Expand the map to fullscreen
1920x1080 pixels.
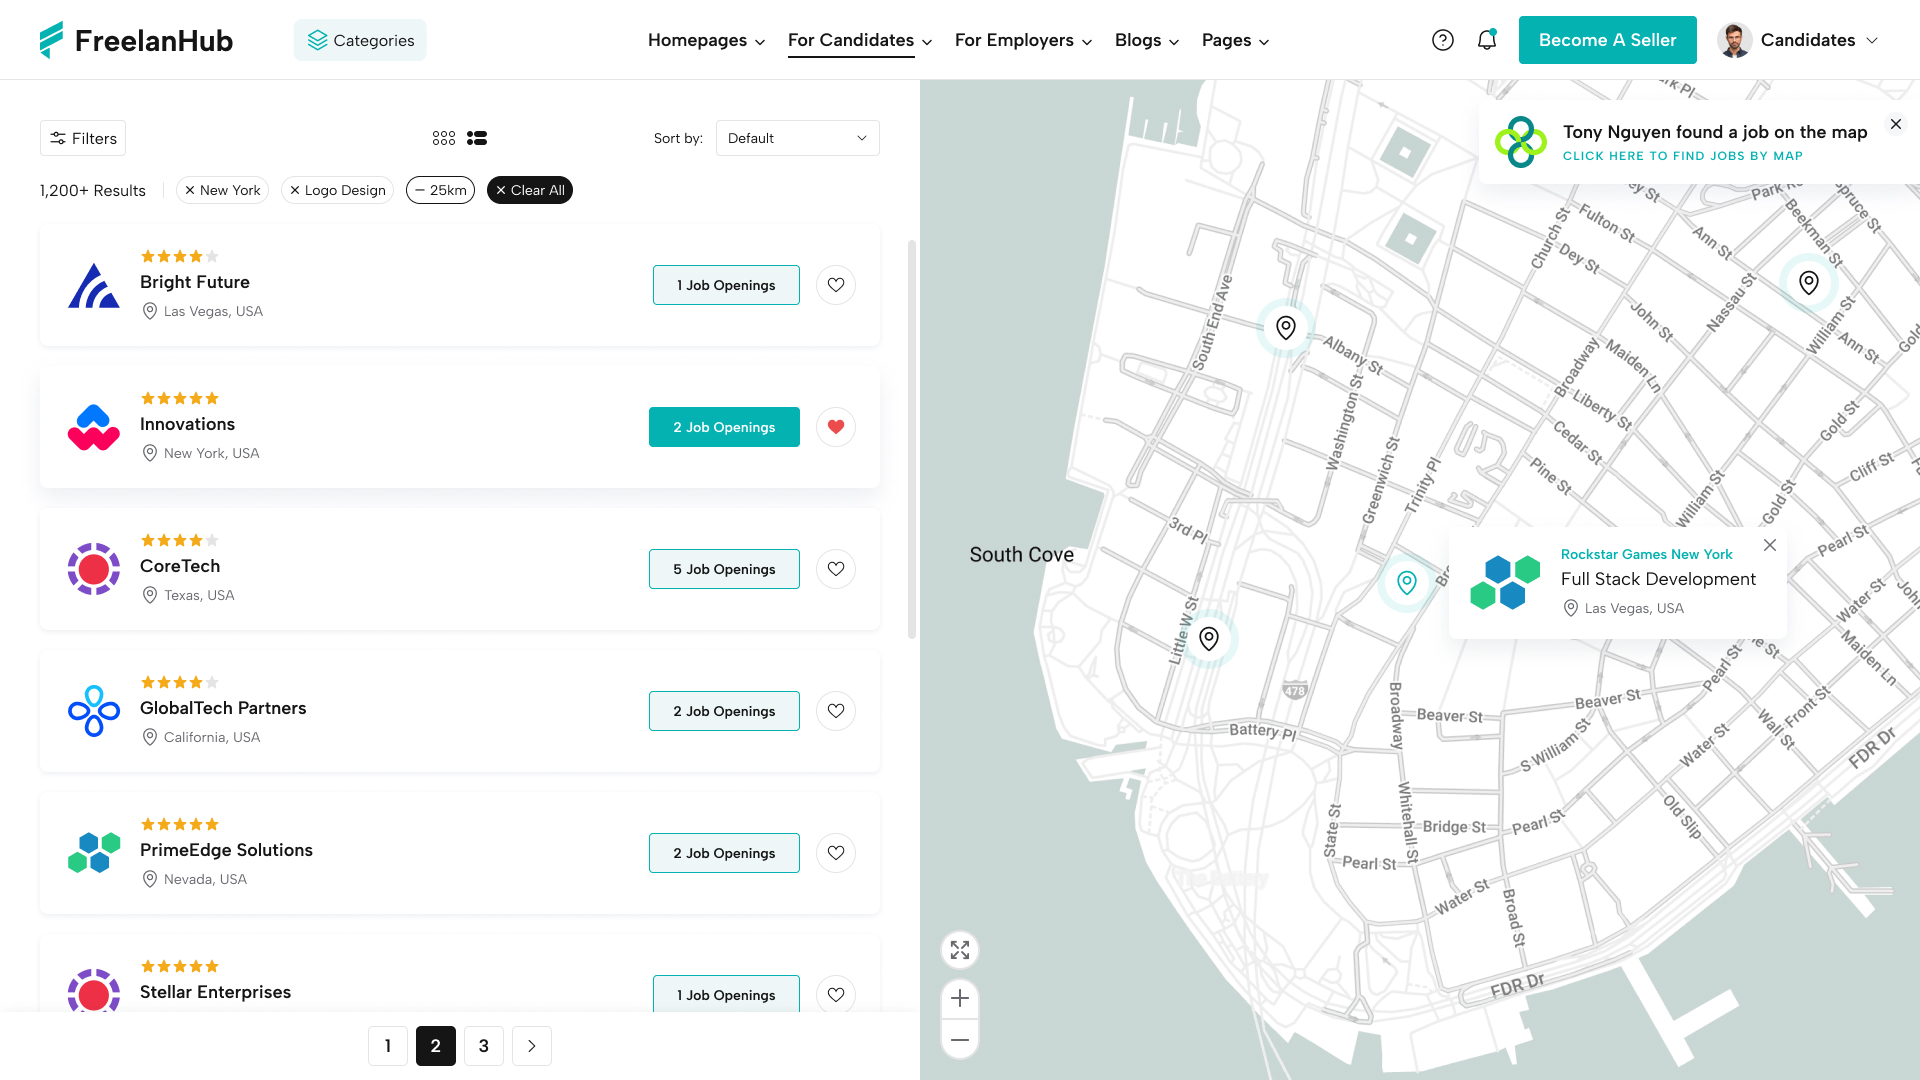959,950
